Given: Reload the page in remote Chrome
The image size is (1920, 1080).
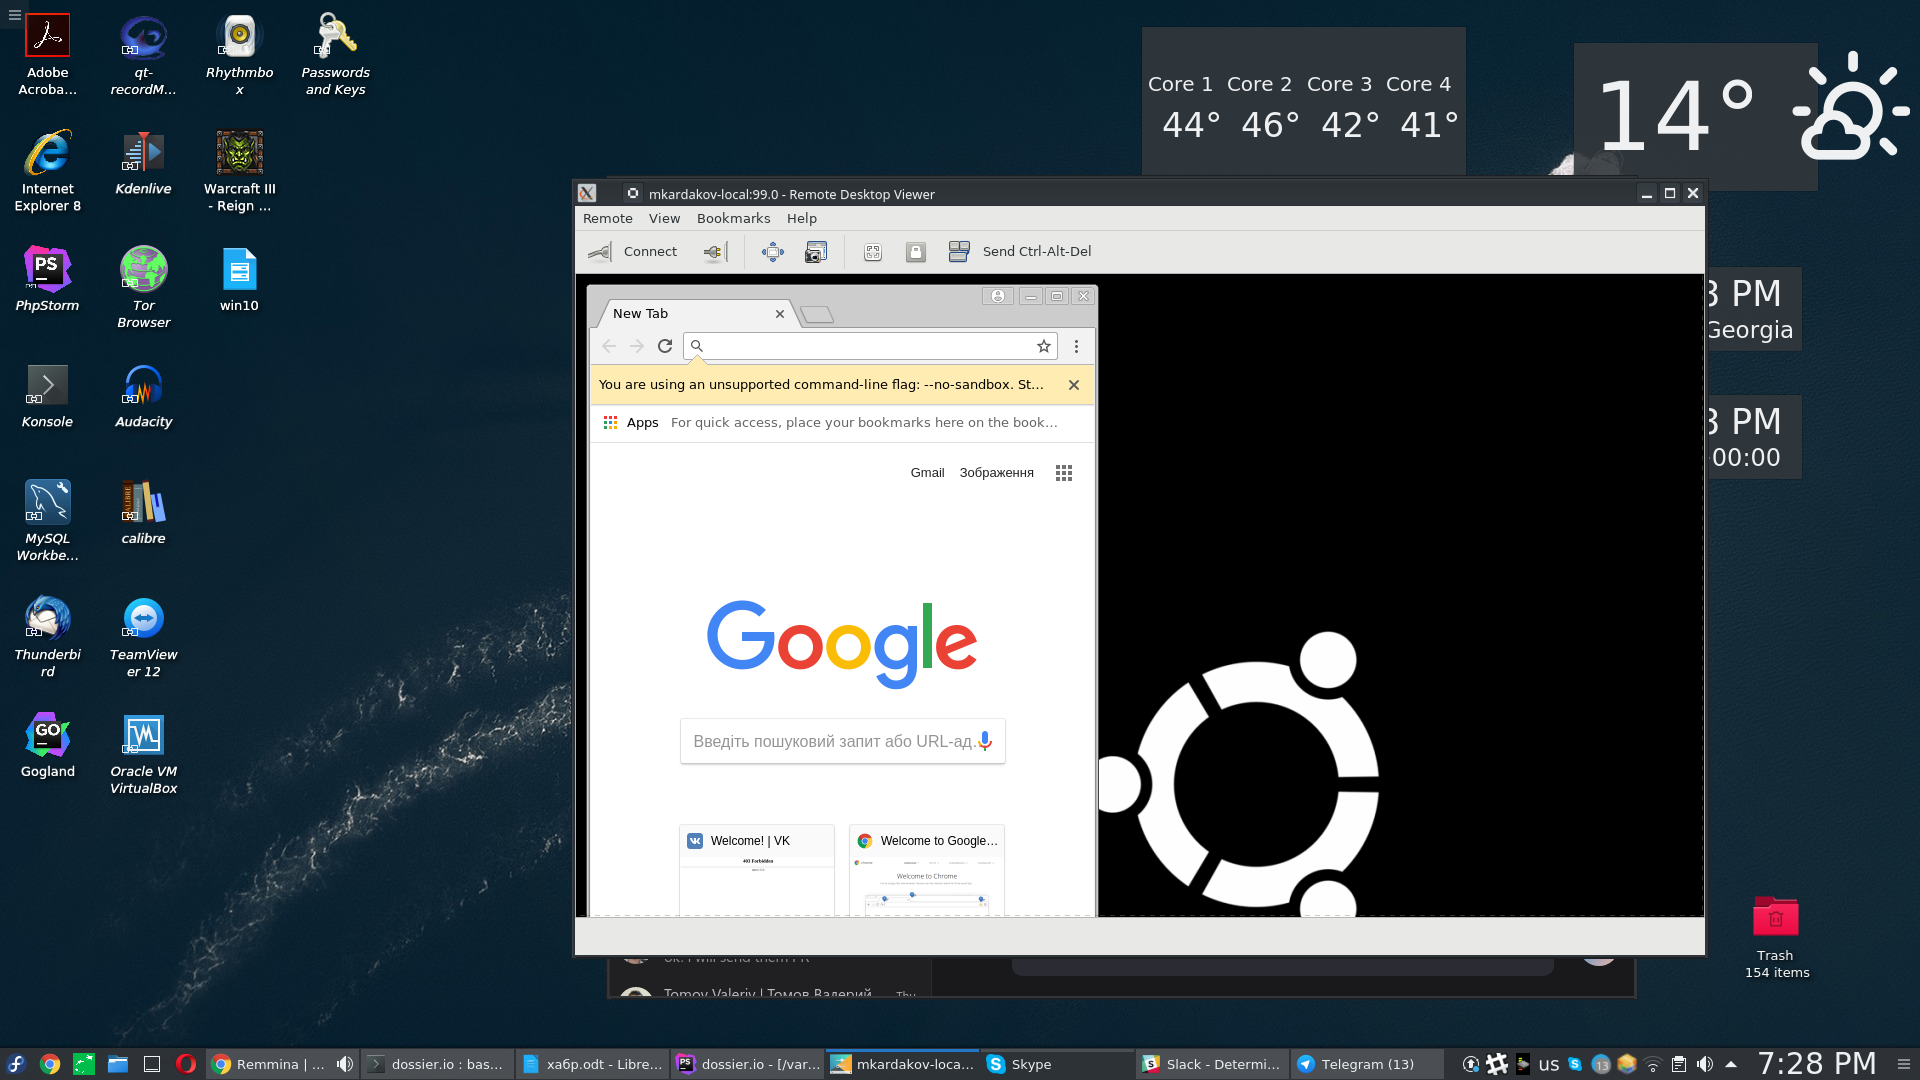Looking at the screenshot, I should tap(665, 346).
